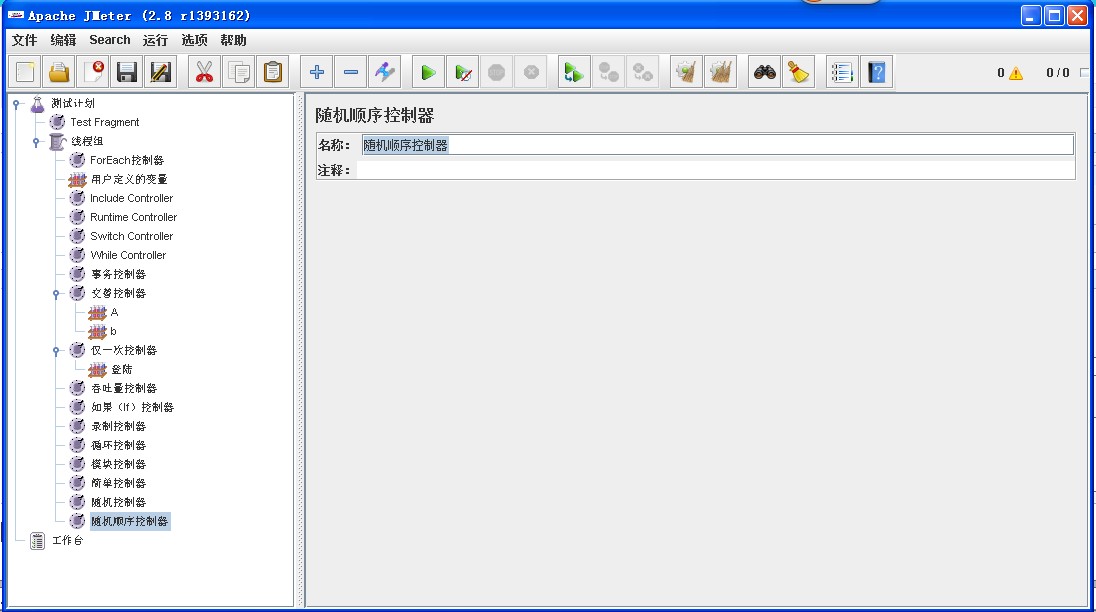Click the 0 / 0 thread count indicator
This screenshot has height=612, width=1096.
tap(1058, 73)
